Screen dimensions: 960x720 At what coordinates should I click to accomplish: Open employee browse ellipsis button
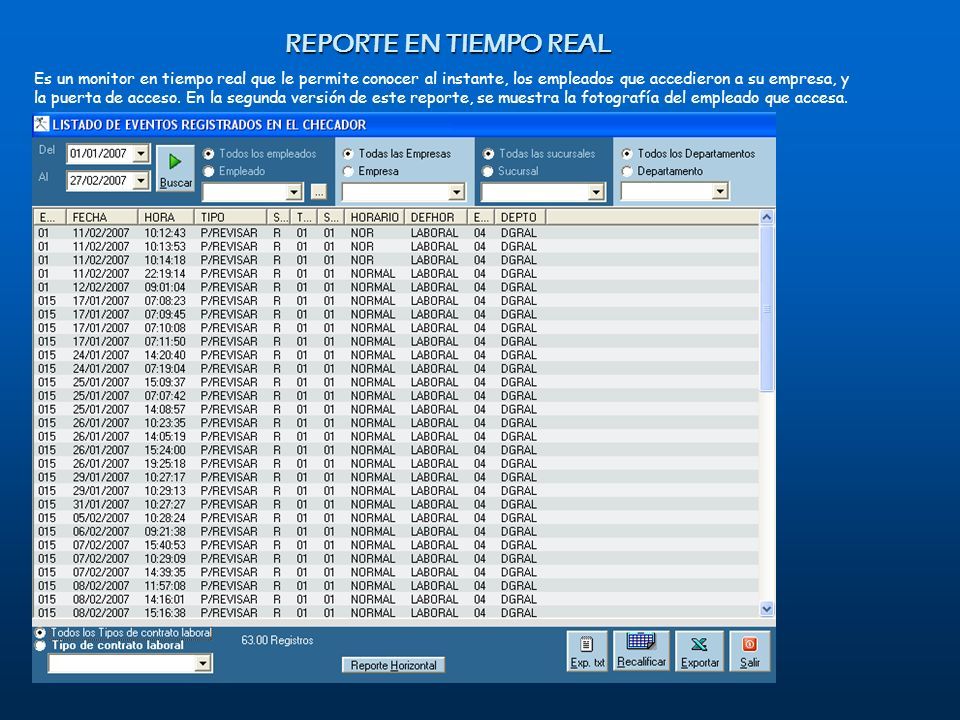tap(318, 192)
